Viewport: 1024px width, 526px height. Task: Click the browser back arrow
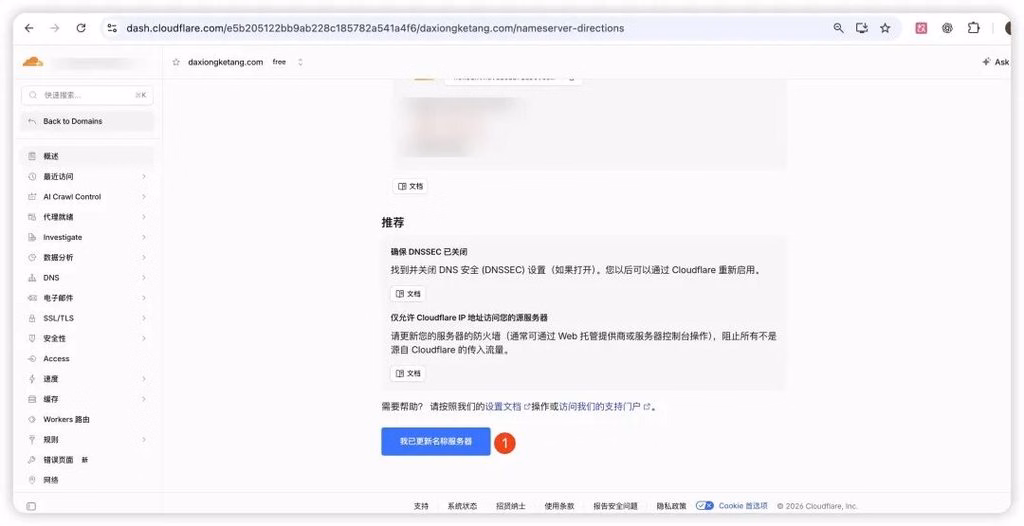[29, 28]
